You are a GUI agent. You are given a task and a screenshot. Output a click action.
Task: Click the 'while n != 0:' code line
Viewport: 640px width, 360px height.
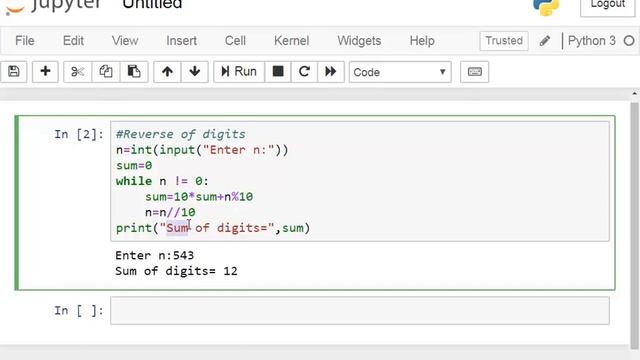coord(162,181)
